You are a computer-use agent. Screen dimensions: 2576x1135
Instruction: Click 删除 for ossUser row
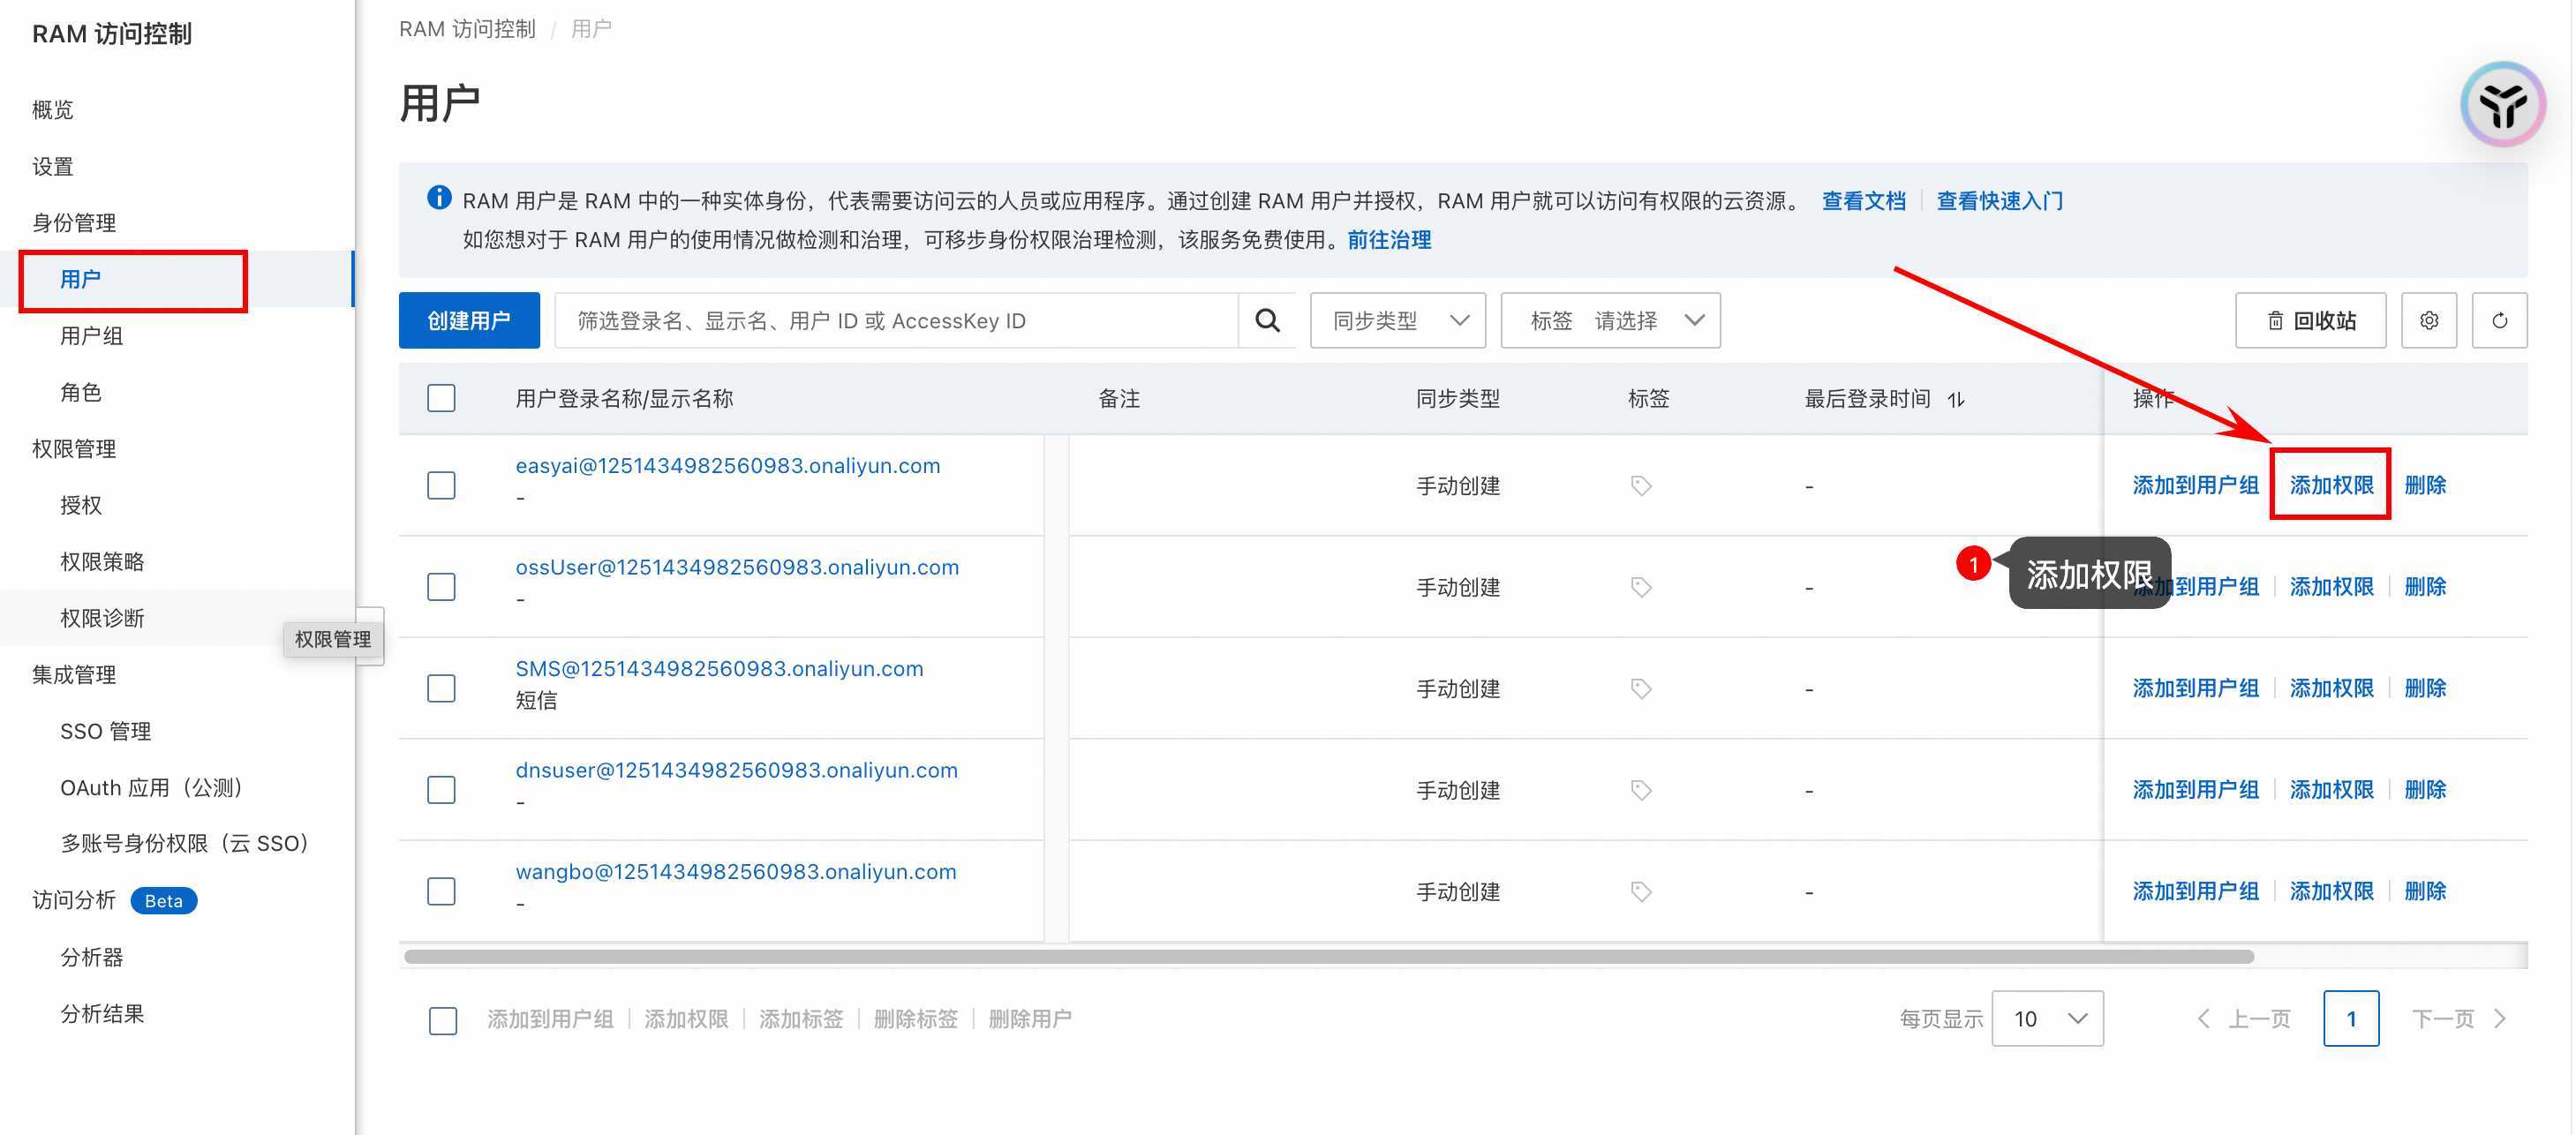[x=2425, y=586]
